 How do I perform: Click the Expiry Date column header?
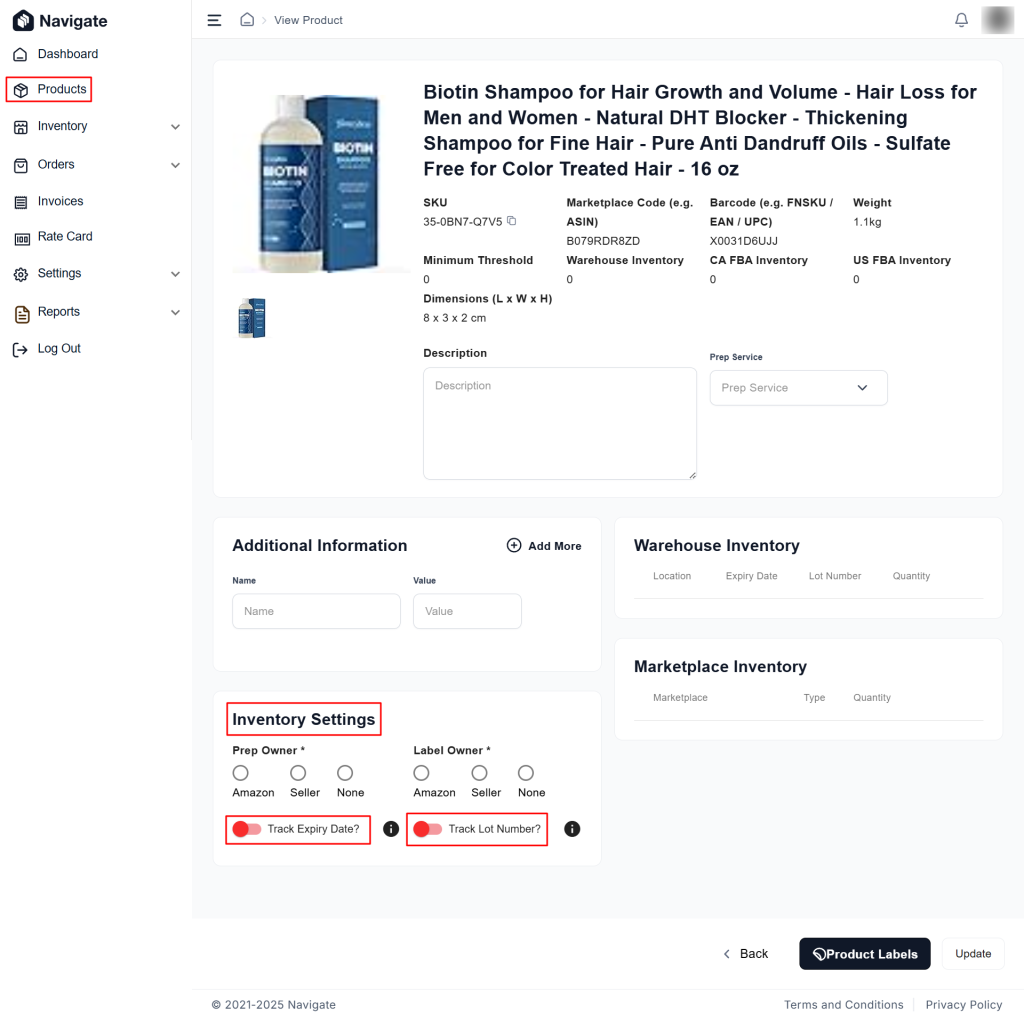coord(751,576)
